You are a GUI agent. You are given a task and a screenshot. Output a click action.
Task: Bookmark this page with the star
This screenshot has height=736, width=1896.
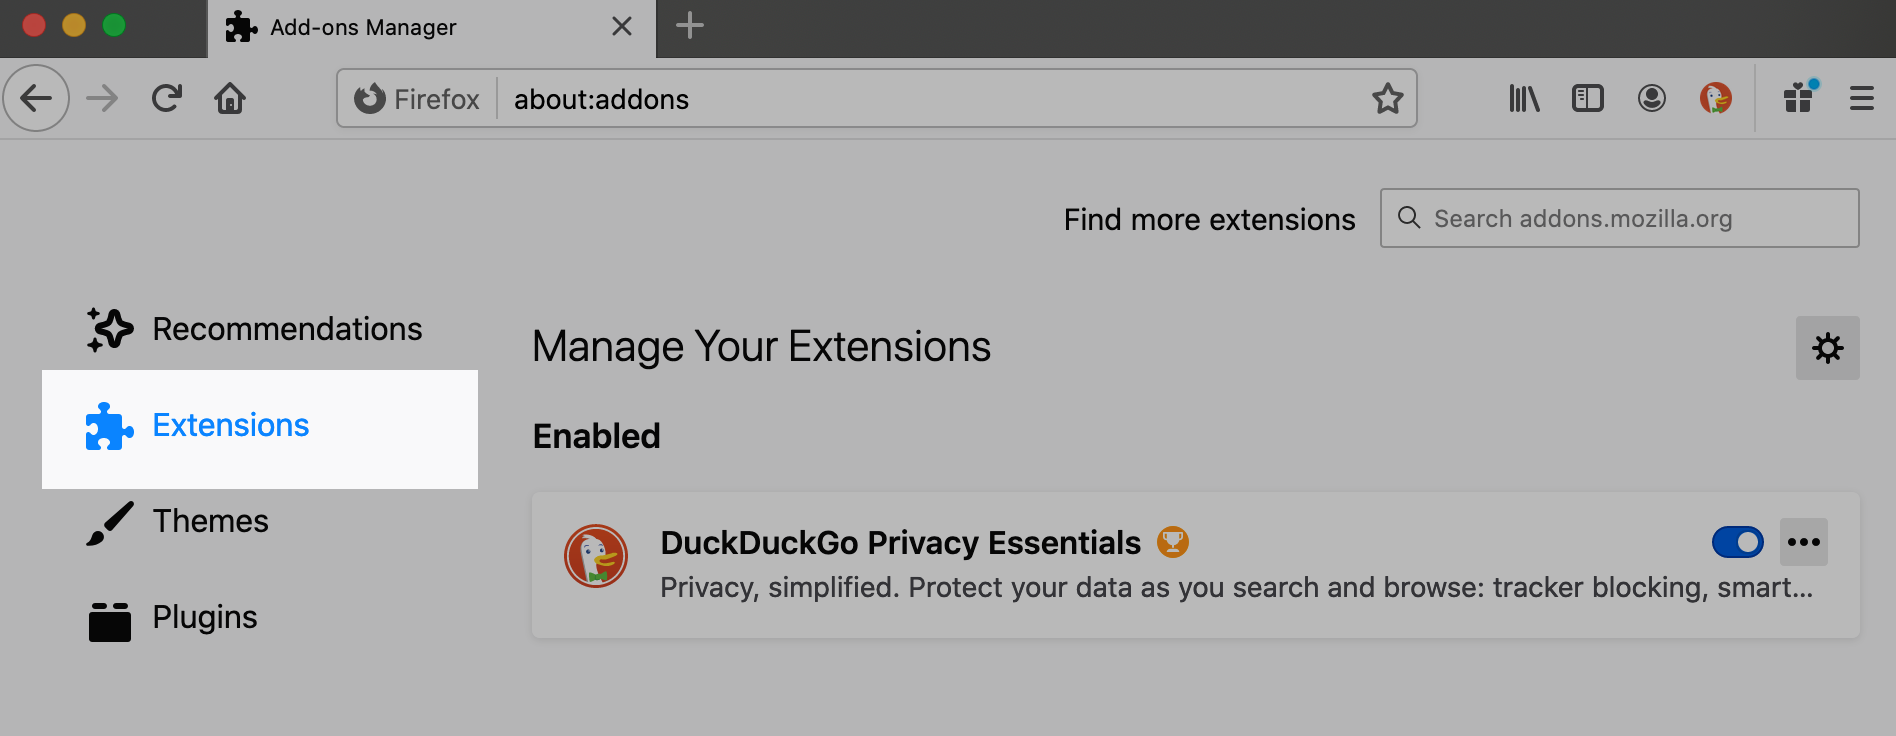coord(1387,98)
